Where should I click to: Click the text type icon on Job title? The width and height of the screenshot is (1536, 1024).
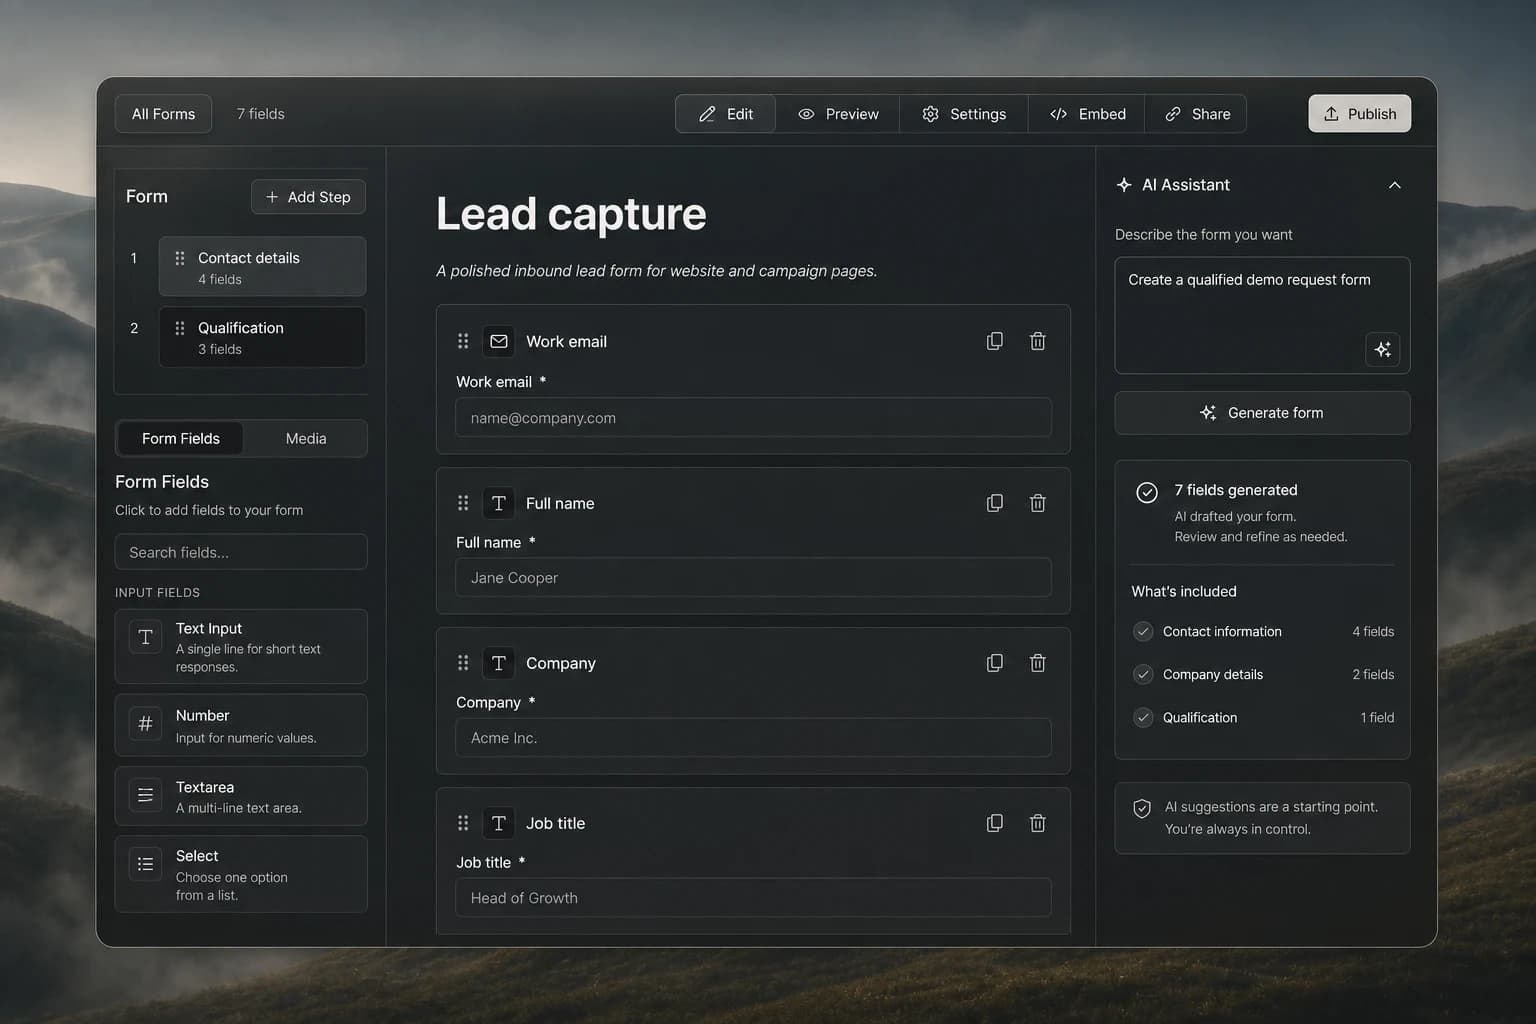pos(498,823)
